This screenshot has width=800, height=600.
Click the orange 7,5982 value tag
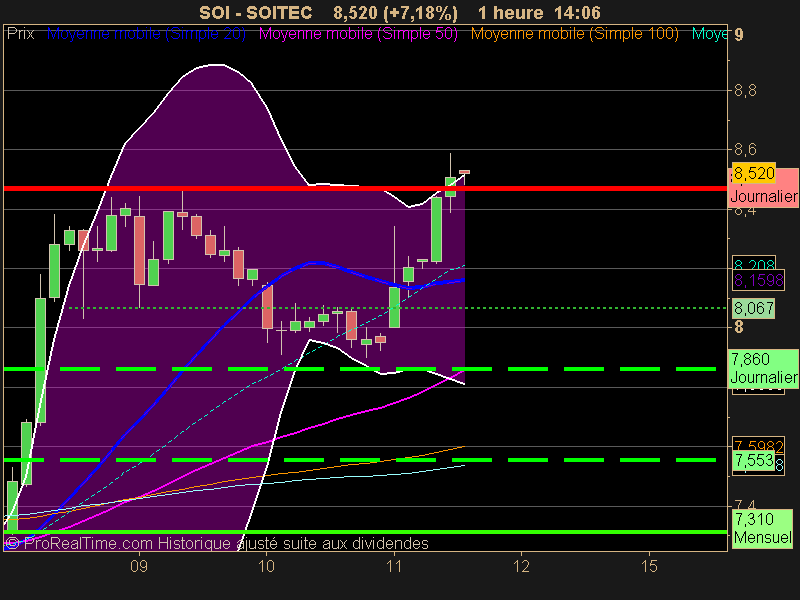click(758, 444)
